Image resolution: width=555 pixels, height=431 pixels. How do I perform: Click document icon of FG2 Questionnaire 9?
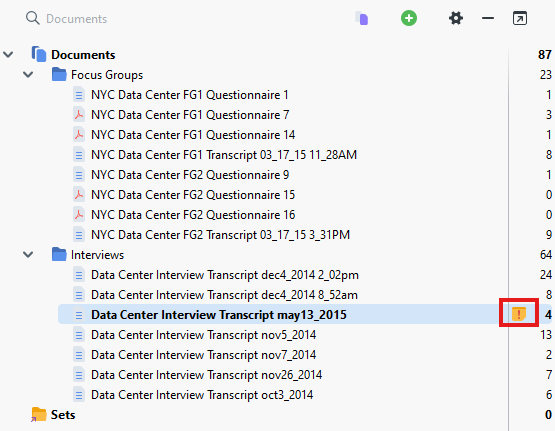coord(79,175)
